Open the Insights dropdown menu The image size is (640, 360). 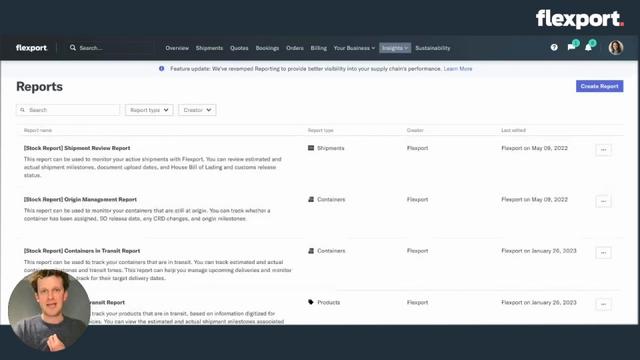[x=395, y=48]
